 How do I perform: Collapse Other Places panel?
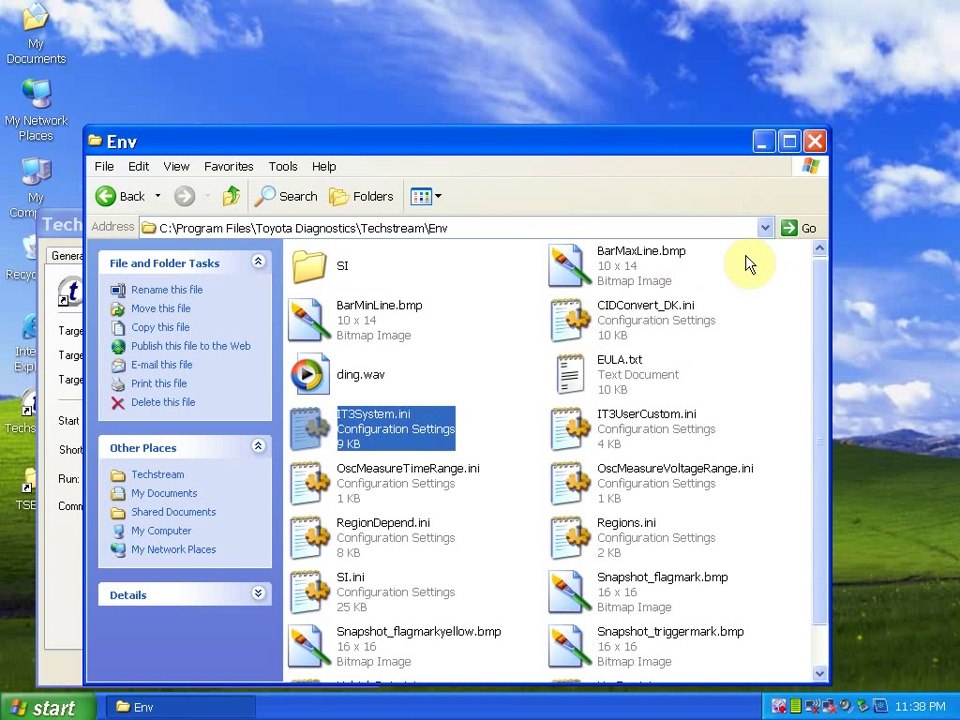[x=258, y=446]
